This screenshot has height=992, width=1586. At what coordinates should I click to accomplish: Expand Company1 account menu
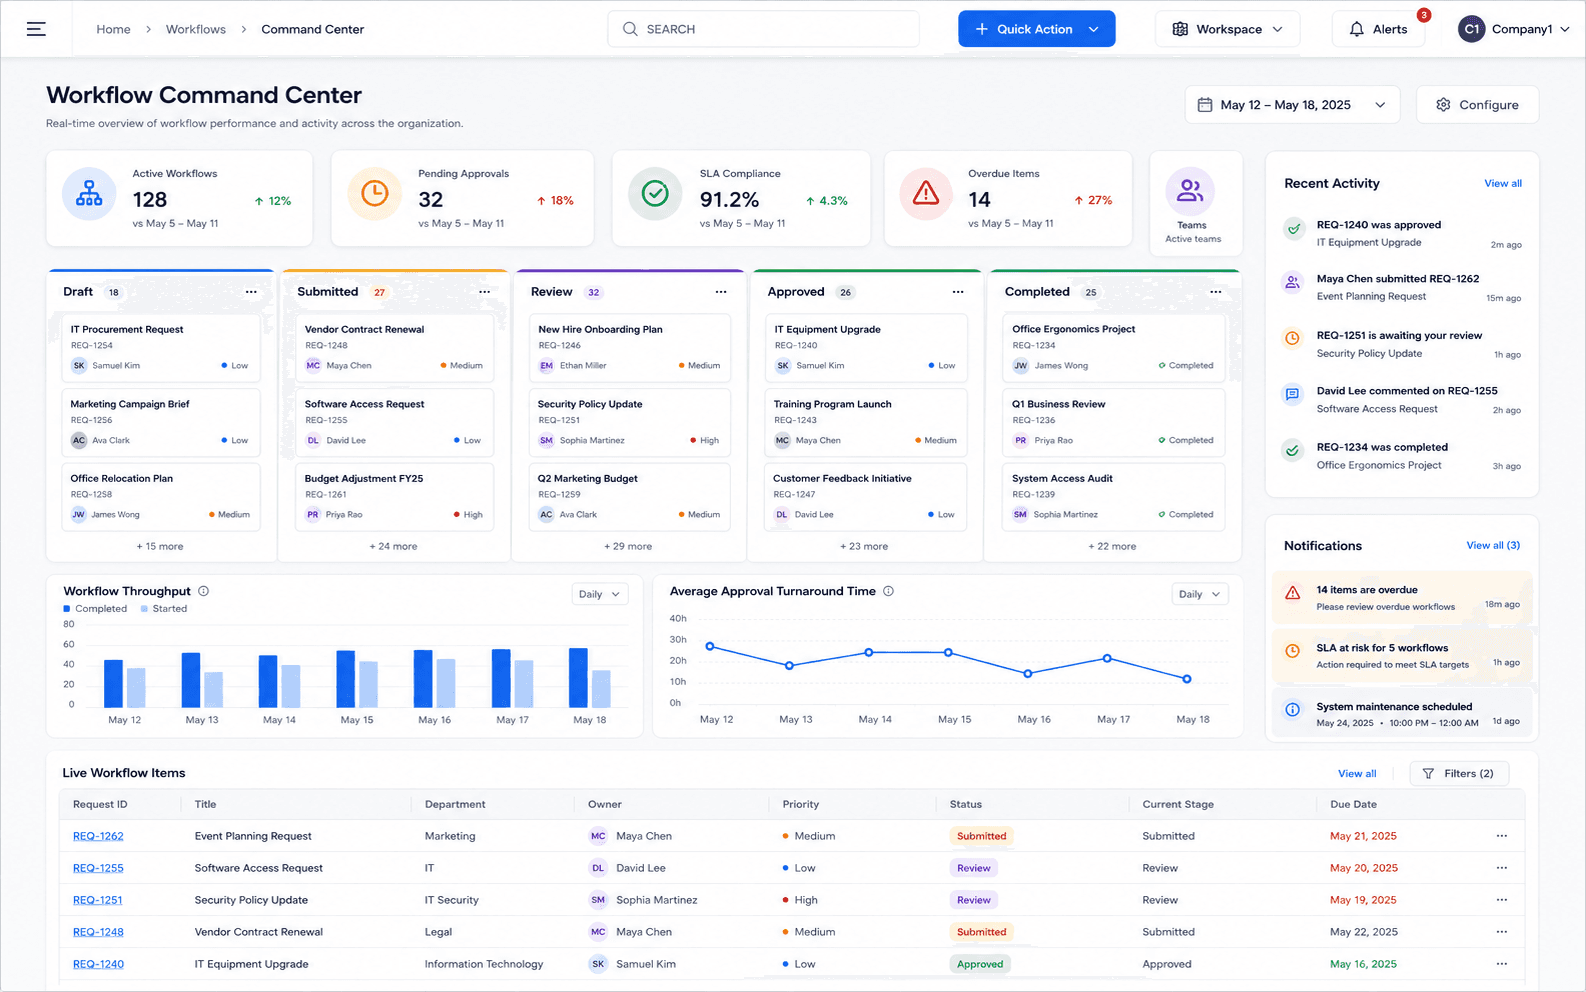pos(1513,29)
